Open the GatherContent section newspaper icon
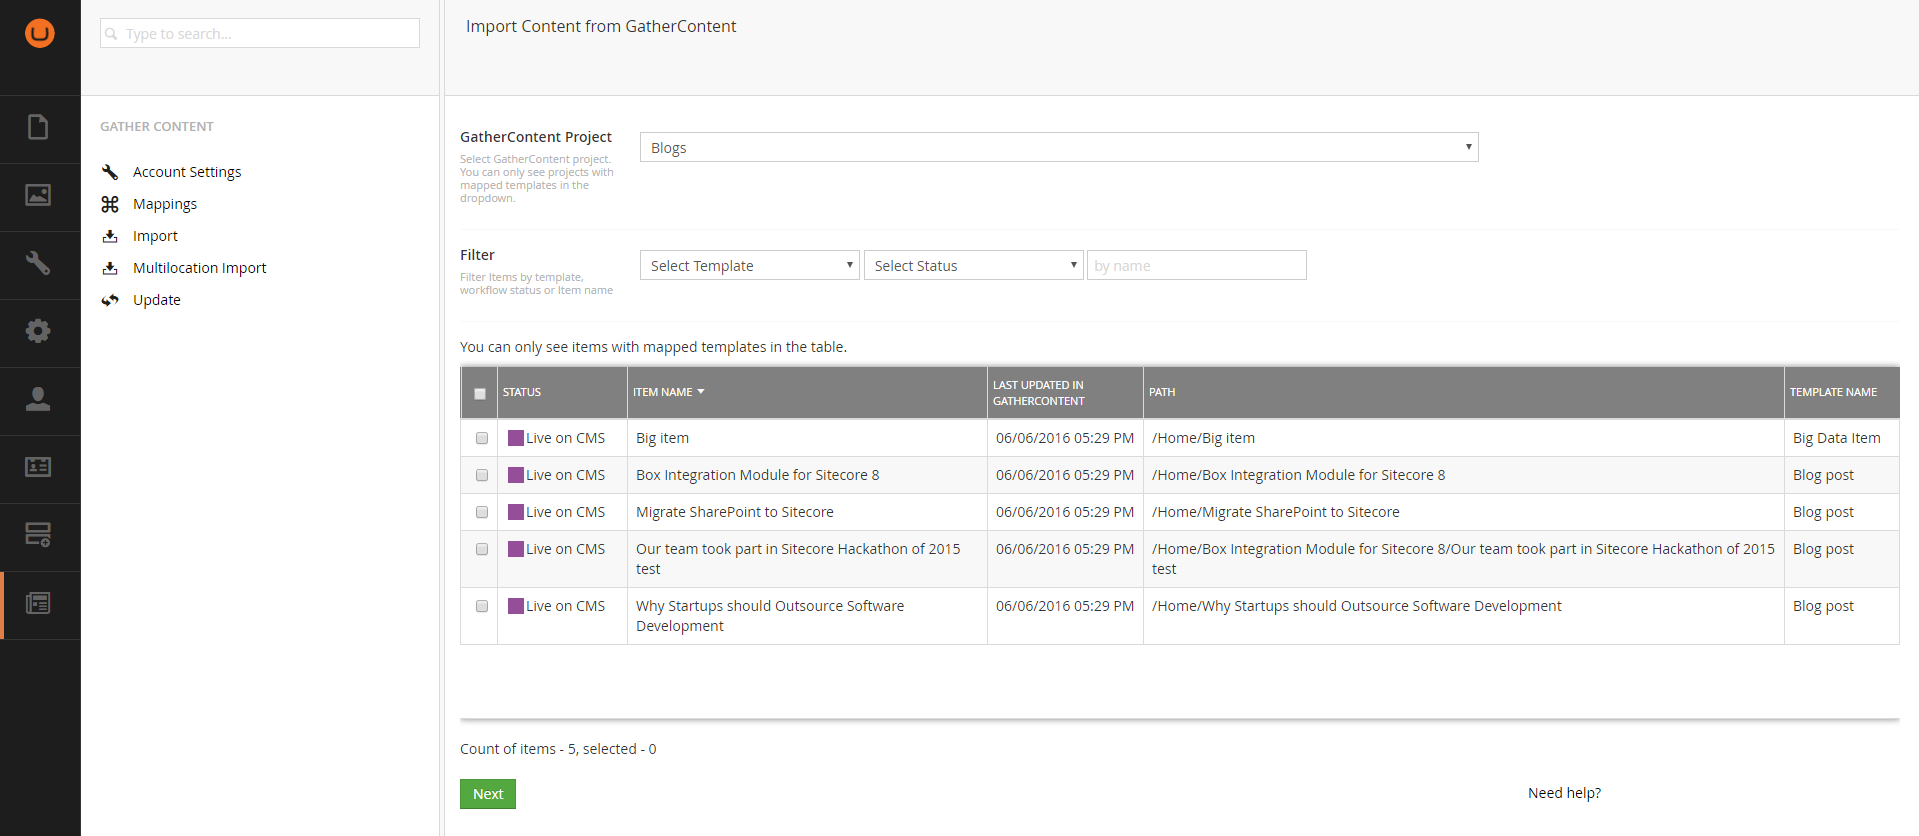 click(38, 603)
